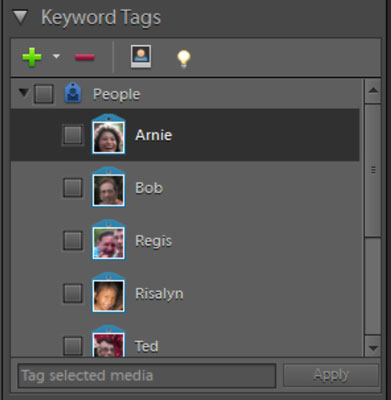This screenshot has height=400, width=391.
Task: Enable the Bob tag checkbox
Action: coord(73,188)
